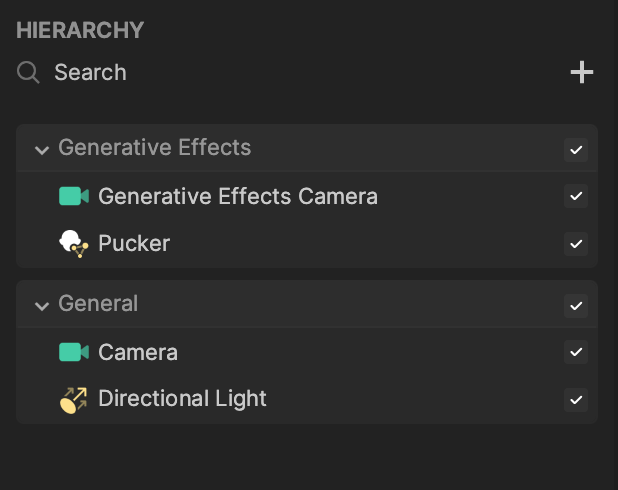Collapse the Generative Effects group chevron

coord(42,150)
